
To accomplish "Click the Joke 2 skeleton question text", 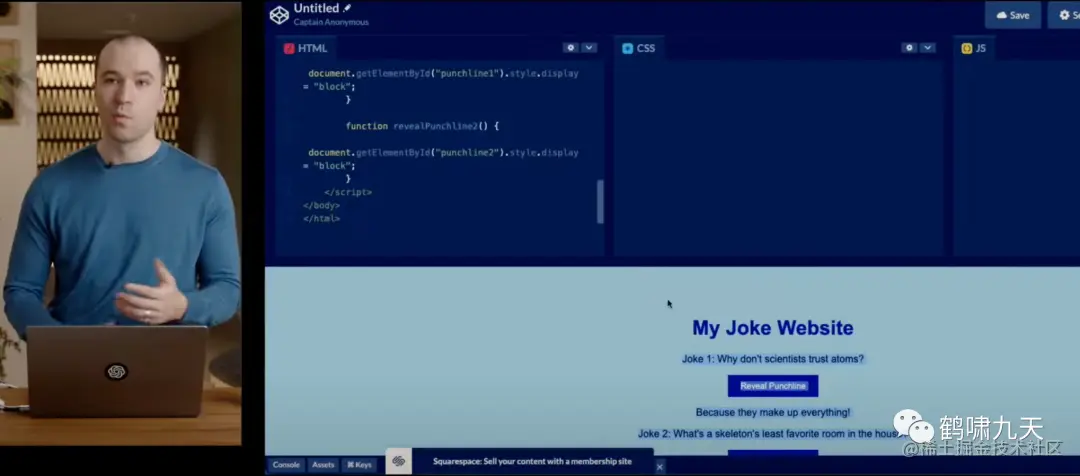I will [770, 434].
